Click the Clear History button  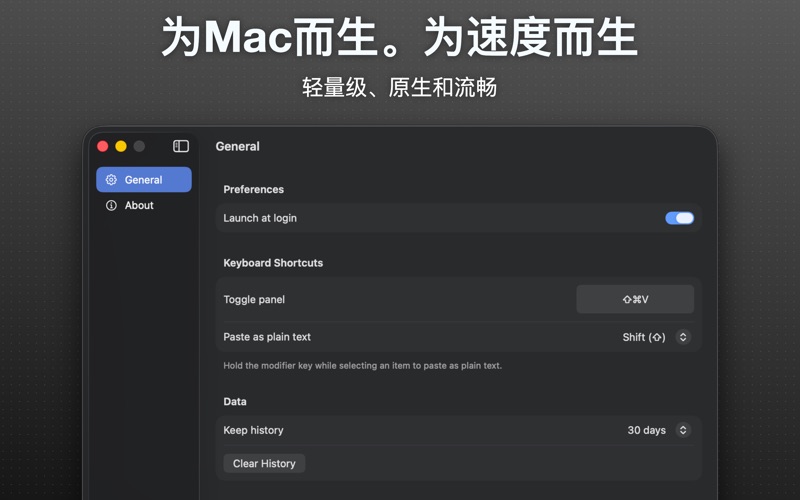[264, 463]
